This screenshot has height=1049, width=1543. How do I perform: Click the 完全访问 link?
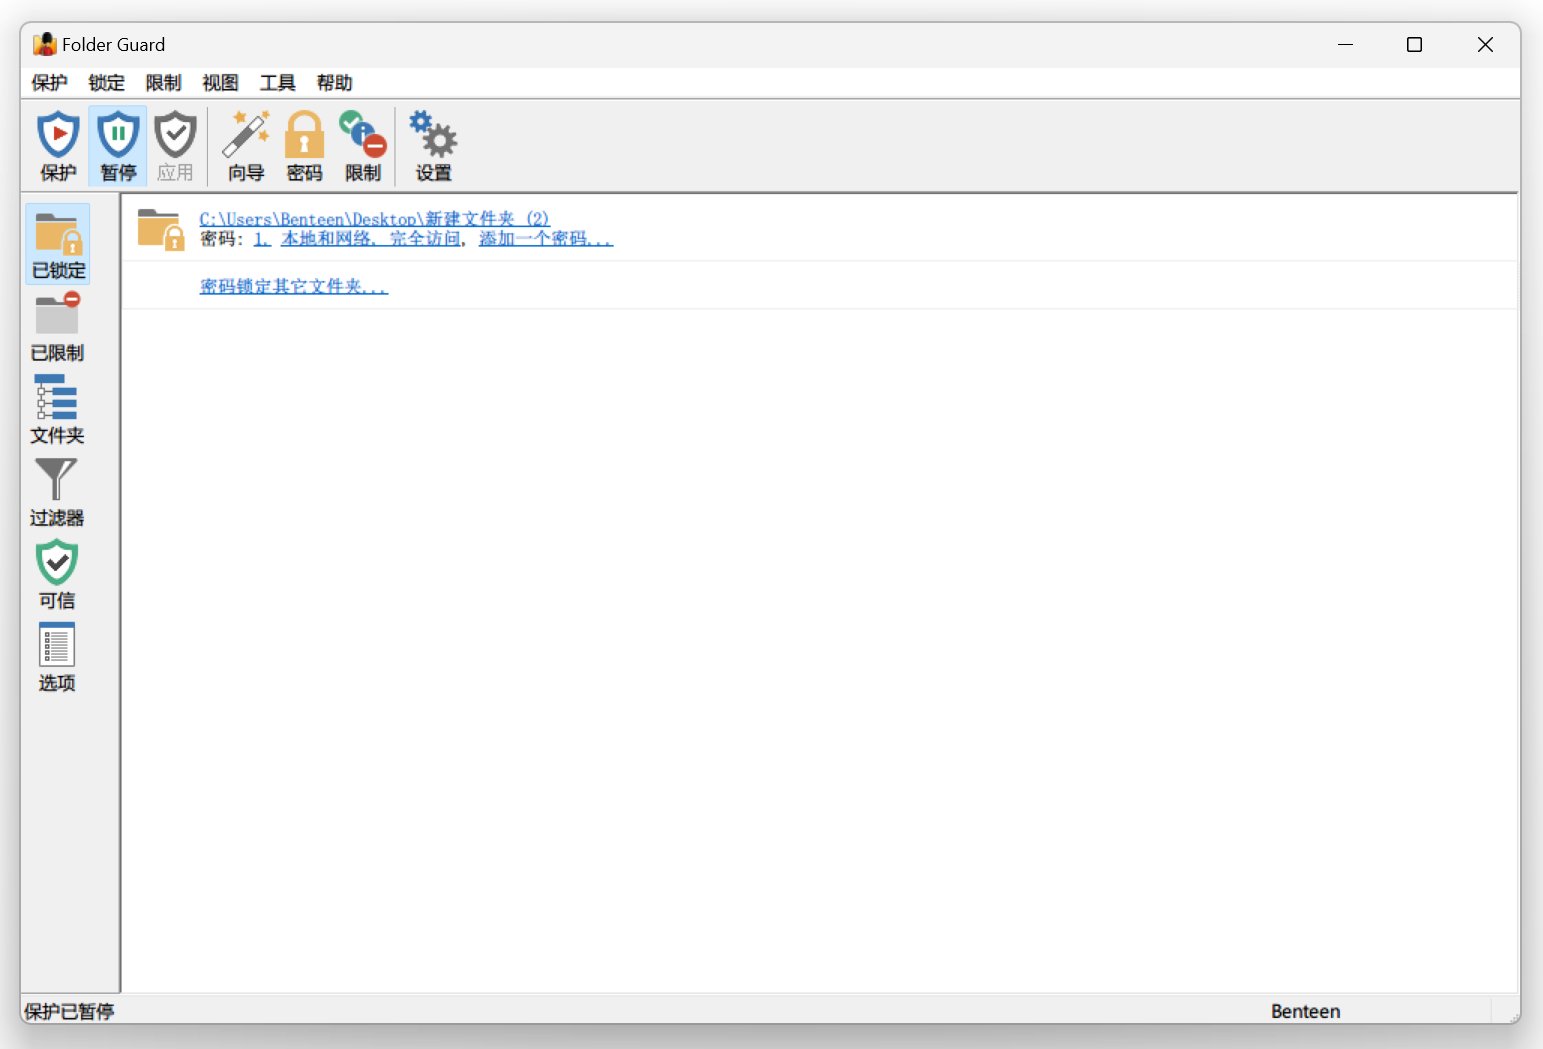pos(425,239)
